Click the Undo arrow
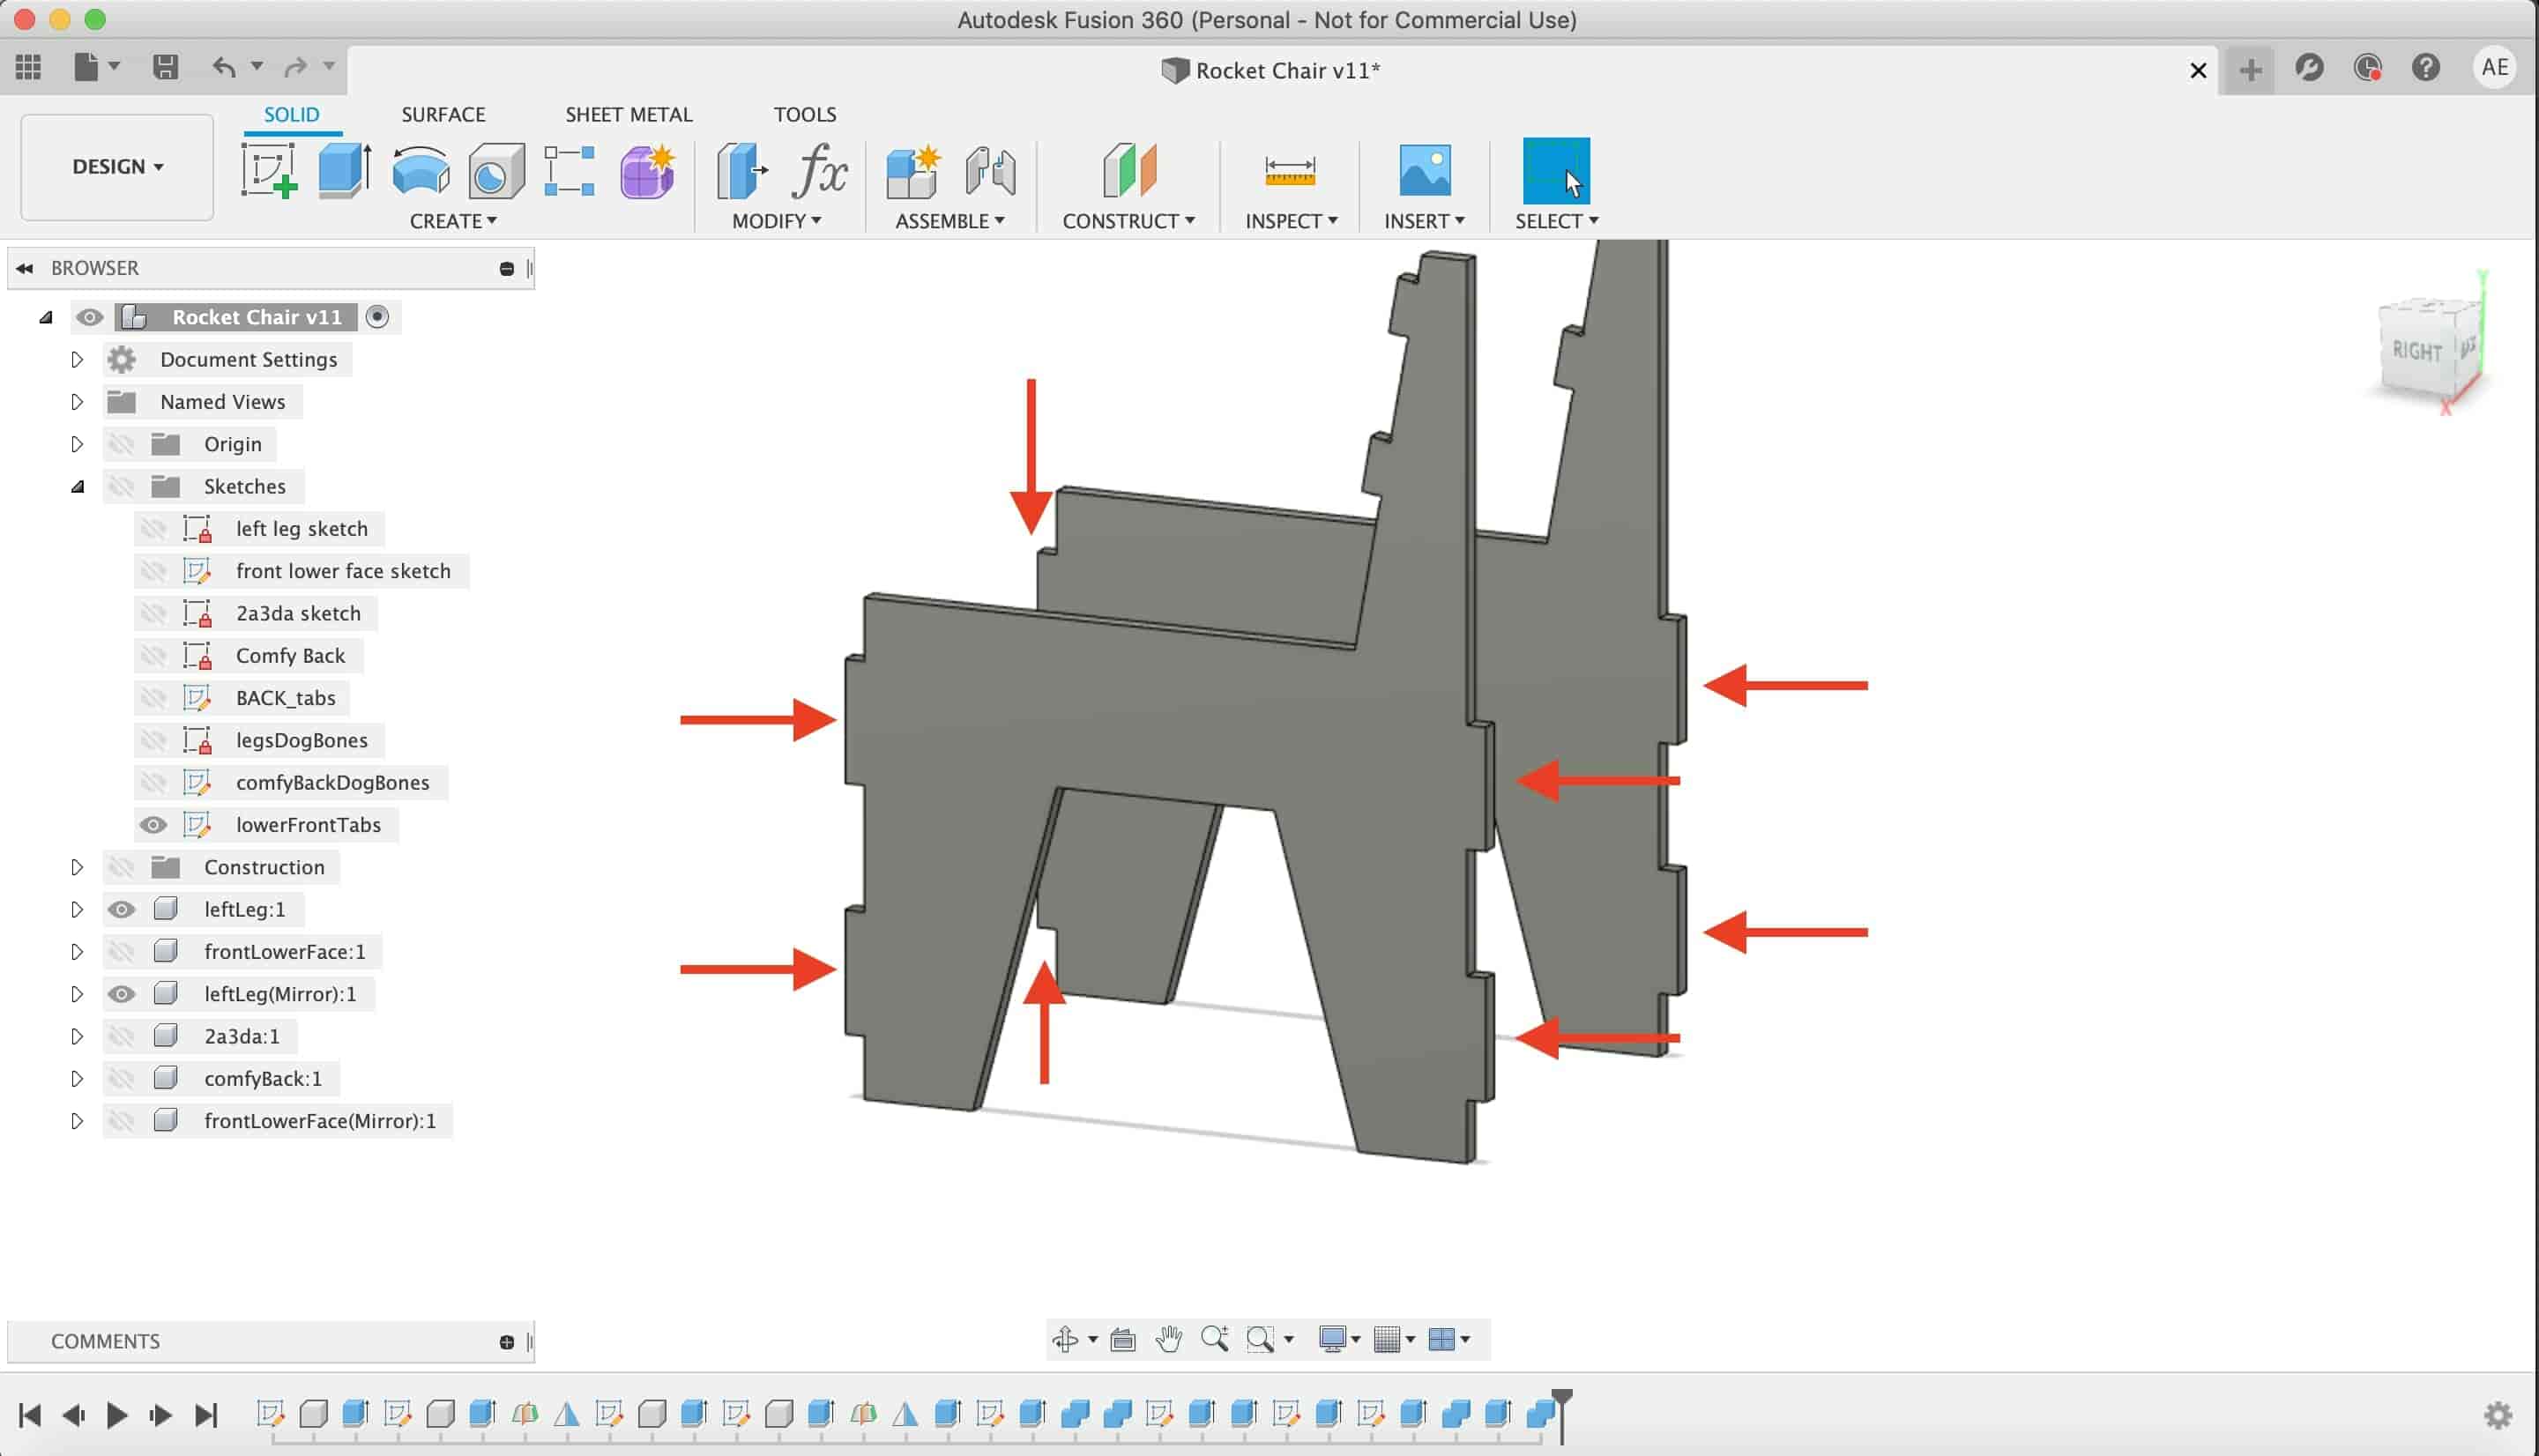The width and height of the screenshot is (2539, 1456). (x=224, y=67)
